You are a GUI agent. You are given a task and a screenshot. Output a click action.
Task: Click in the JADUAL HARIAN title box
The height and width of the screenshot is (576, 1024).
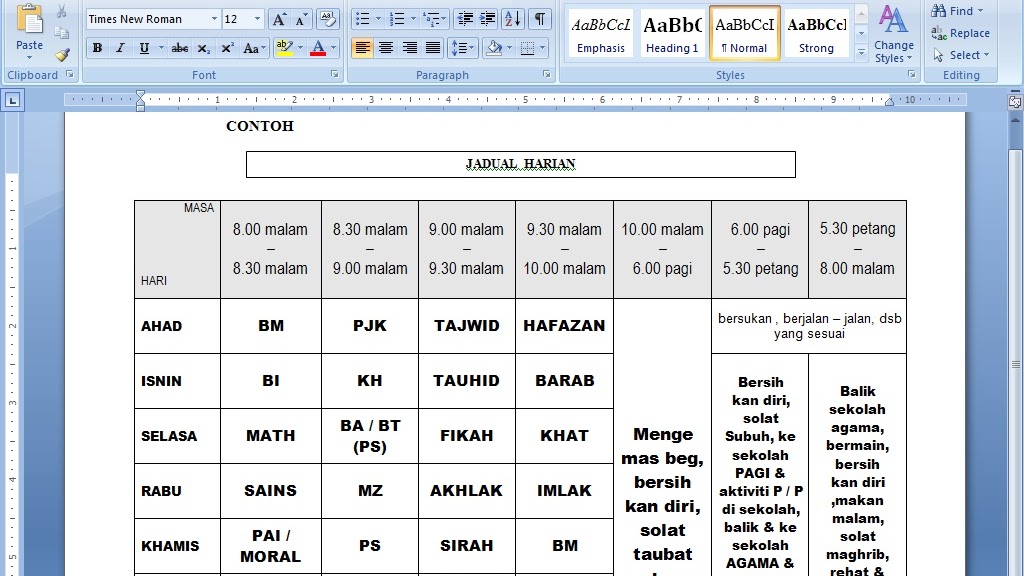coord(520,164)
